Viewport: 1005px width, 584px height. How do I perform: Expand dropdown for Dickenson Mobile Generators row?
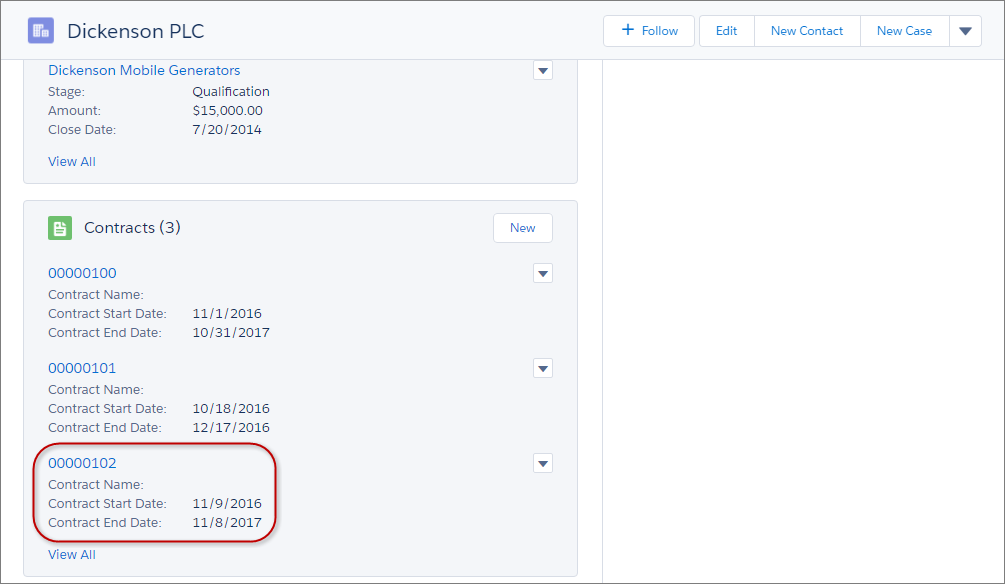[x=543, y=71]
